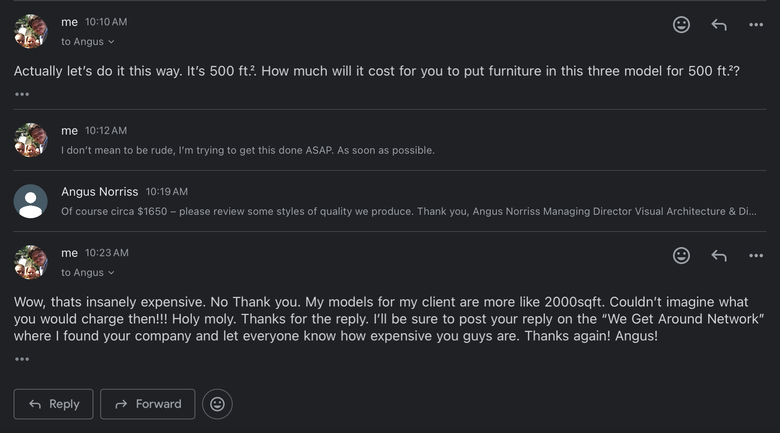The height and width of the screenshot is (433, 780).
Task: Open more options for the 10:10 AM message
Action: click(756, 24)
